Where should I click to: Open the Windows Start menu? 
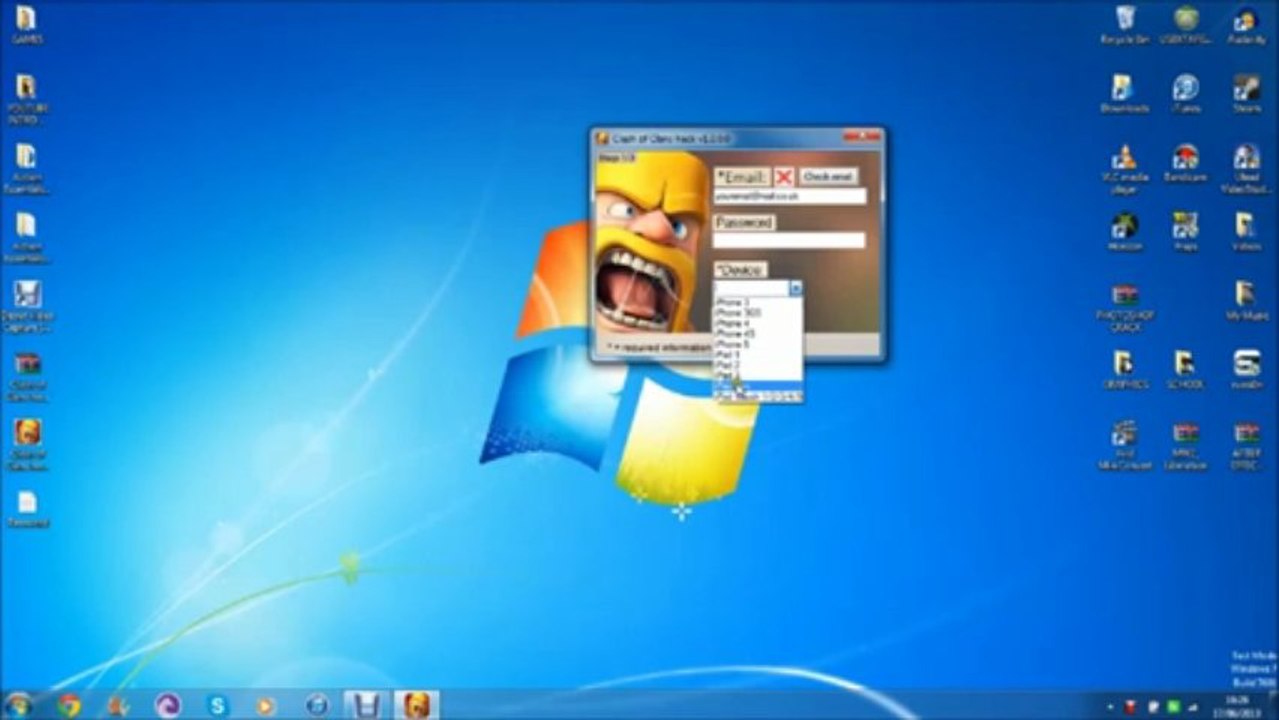click(19, 705)
